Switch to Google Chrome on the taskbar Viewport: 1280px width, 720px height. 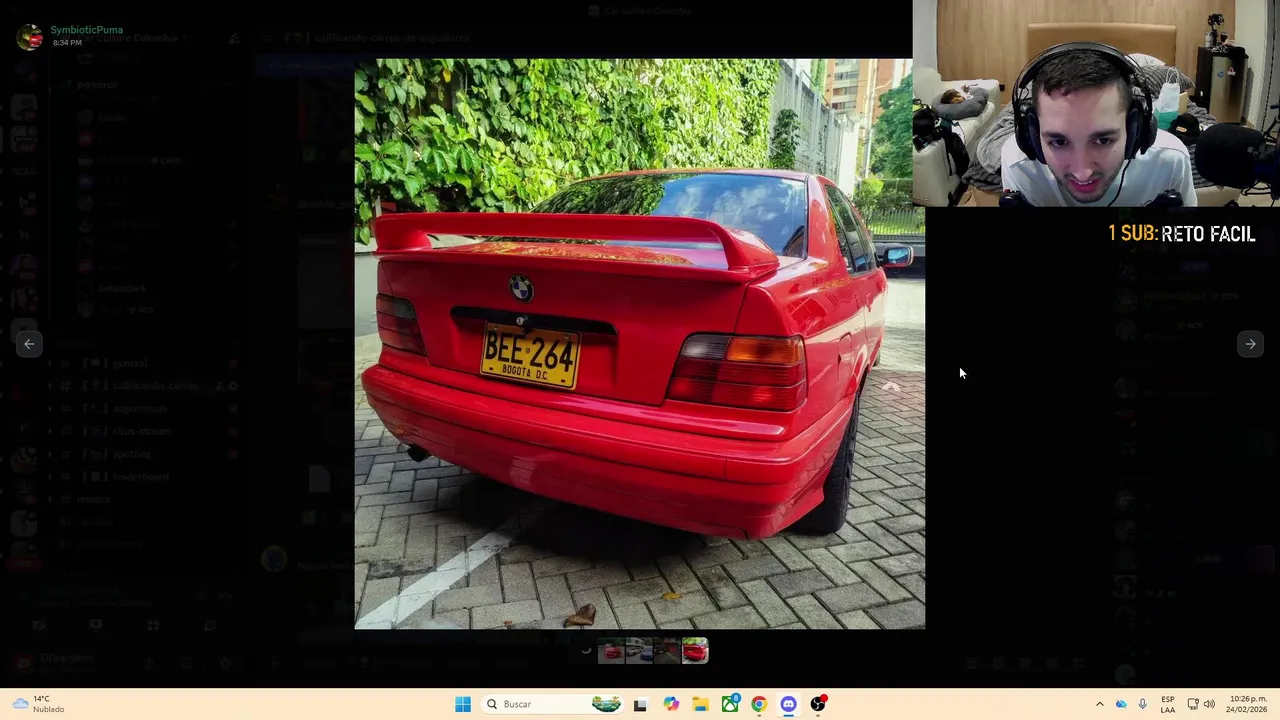click(x=759, y=704)
